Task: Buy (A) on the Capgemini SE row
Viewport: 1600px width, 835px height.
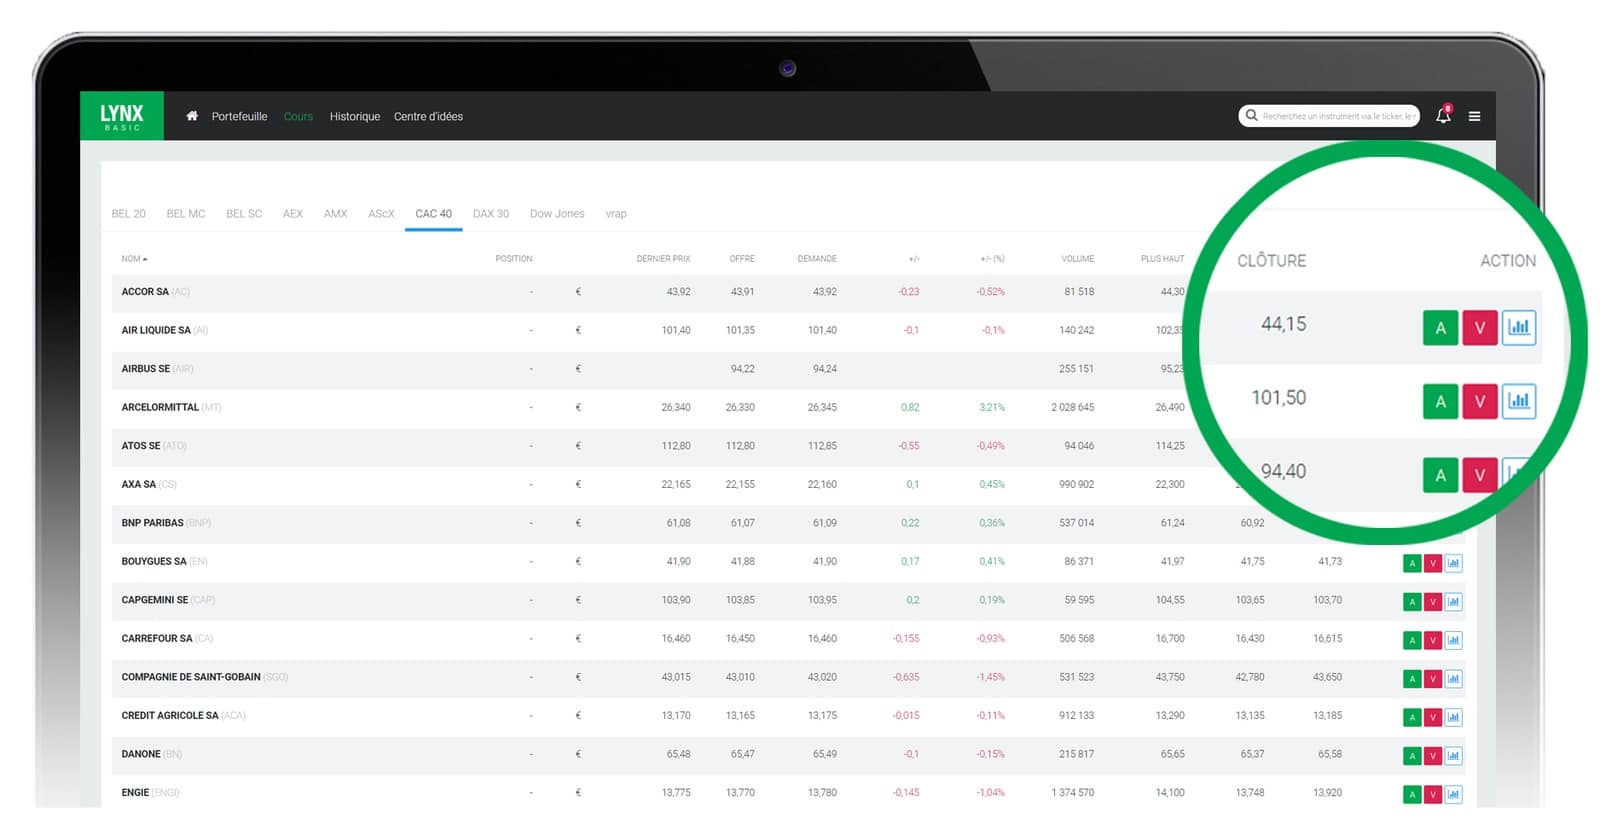Action: pos(1412,602)
